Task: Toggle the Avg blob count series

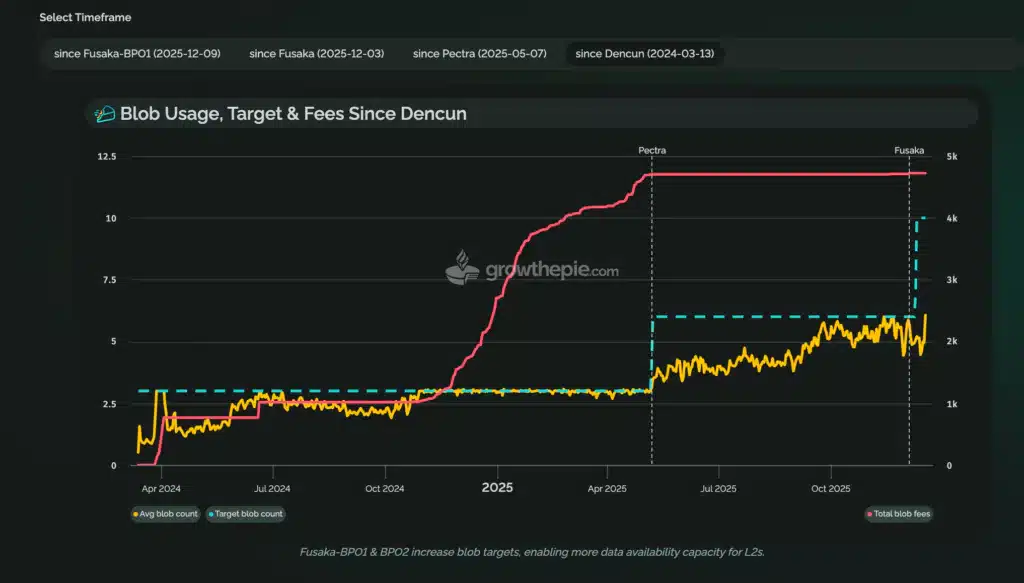Action: (165, 514)
